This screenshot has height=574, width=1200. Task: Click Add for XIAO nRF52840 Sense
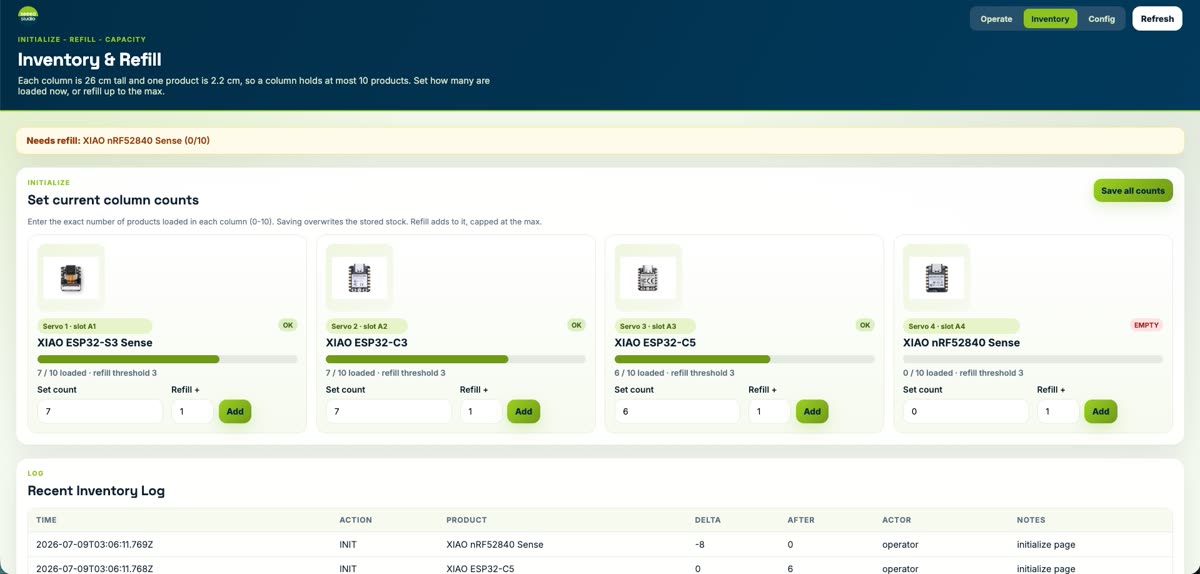pyautogui.click(x=1100, y=411)
